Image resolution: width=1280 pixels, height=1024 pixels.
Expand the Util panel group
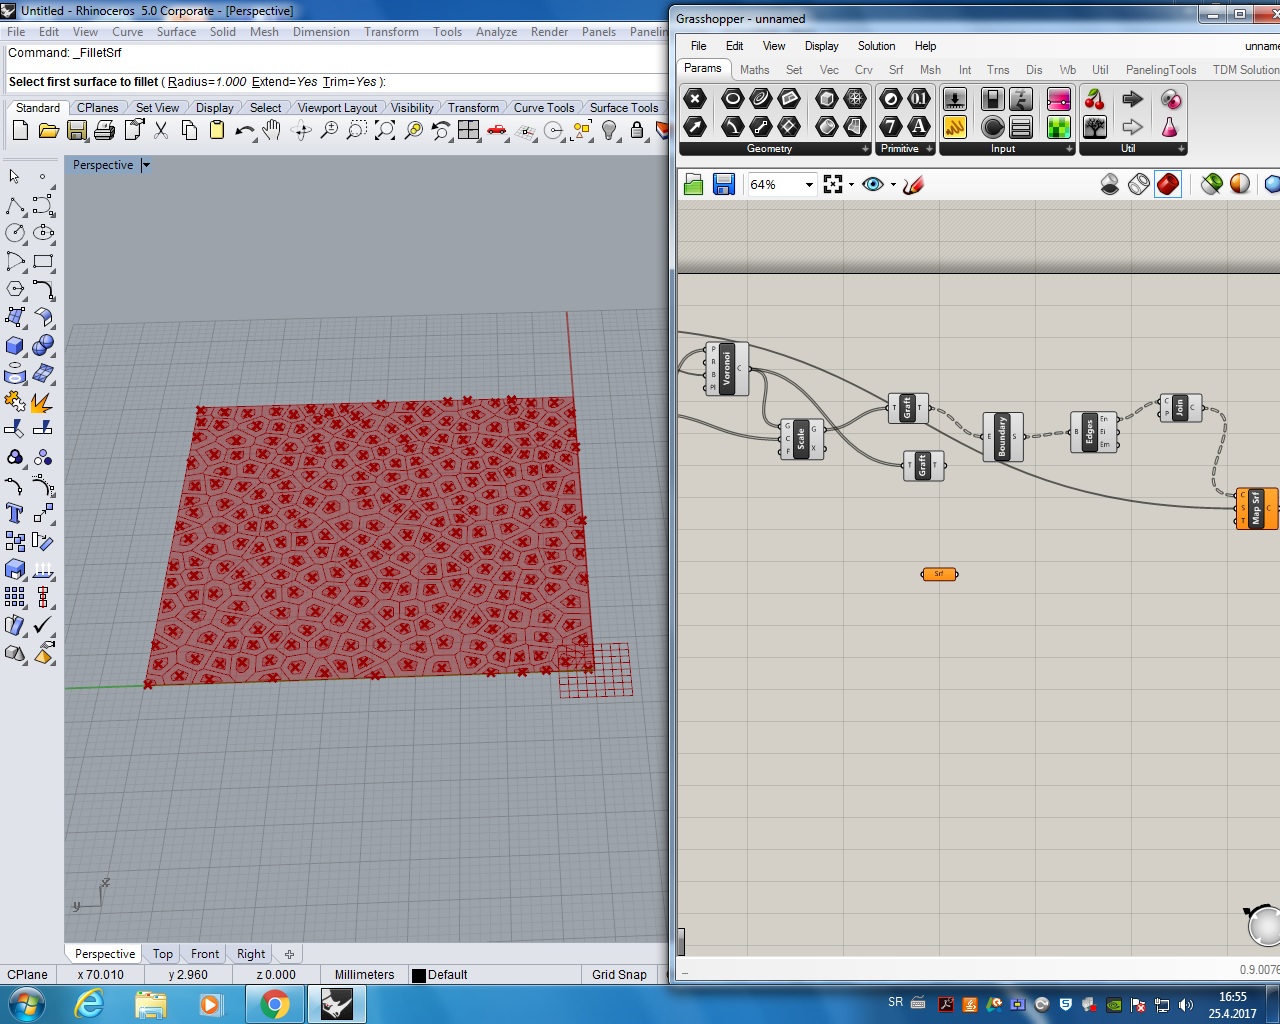pos(1182,149)
